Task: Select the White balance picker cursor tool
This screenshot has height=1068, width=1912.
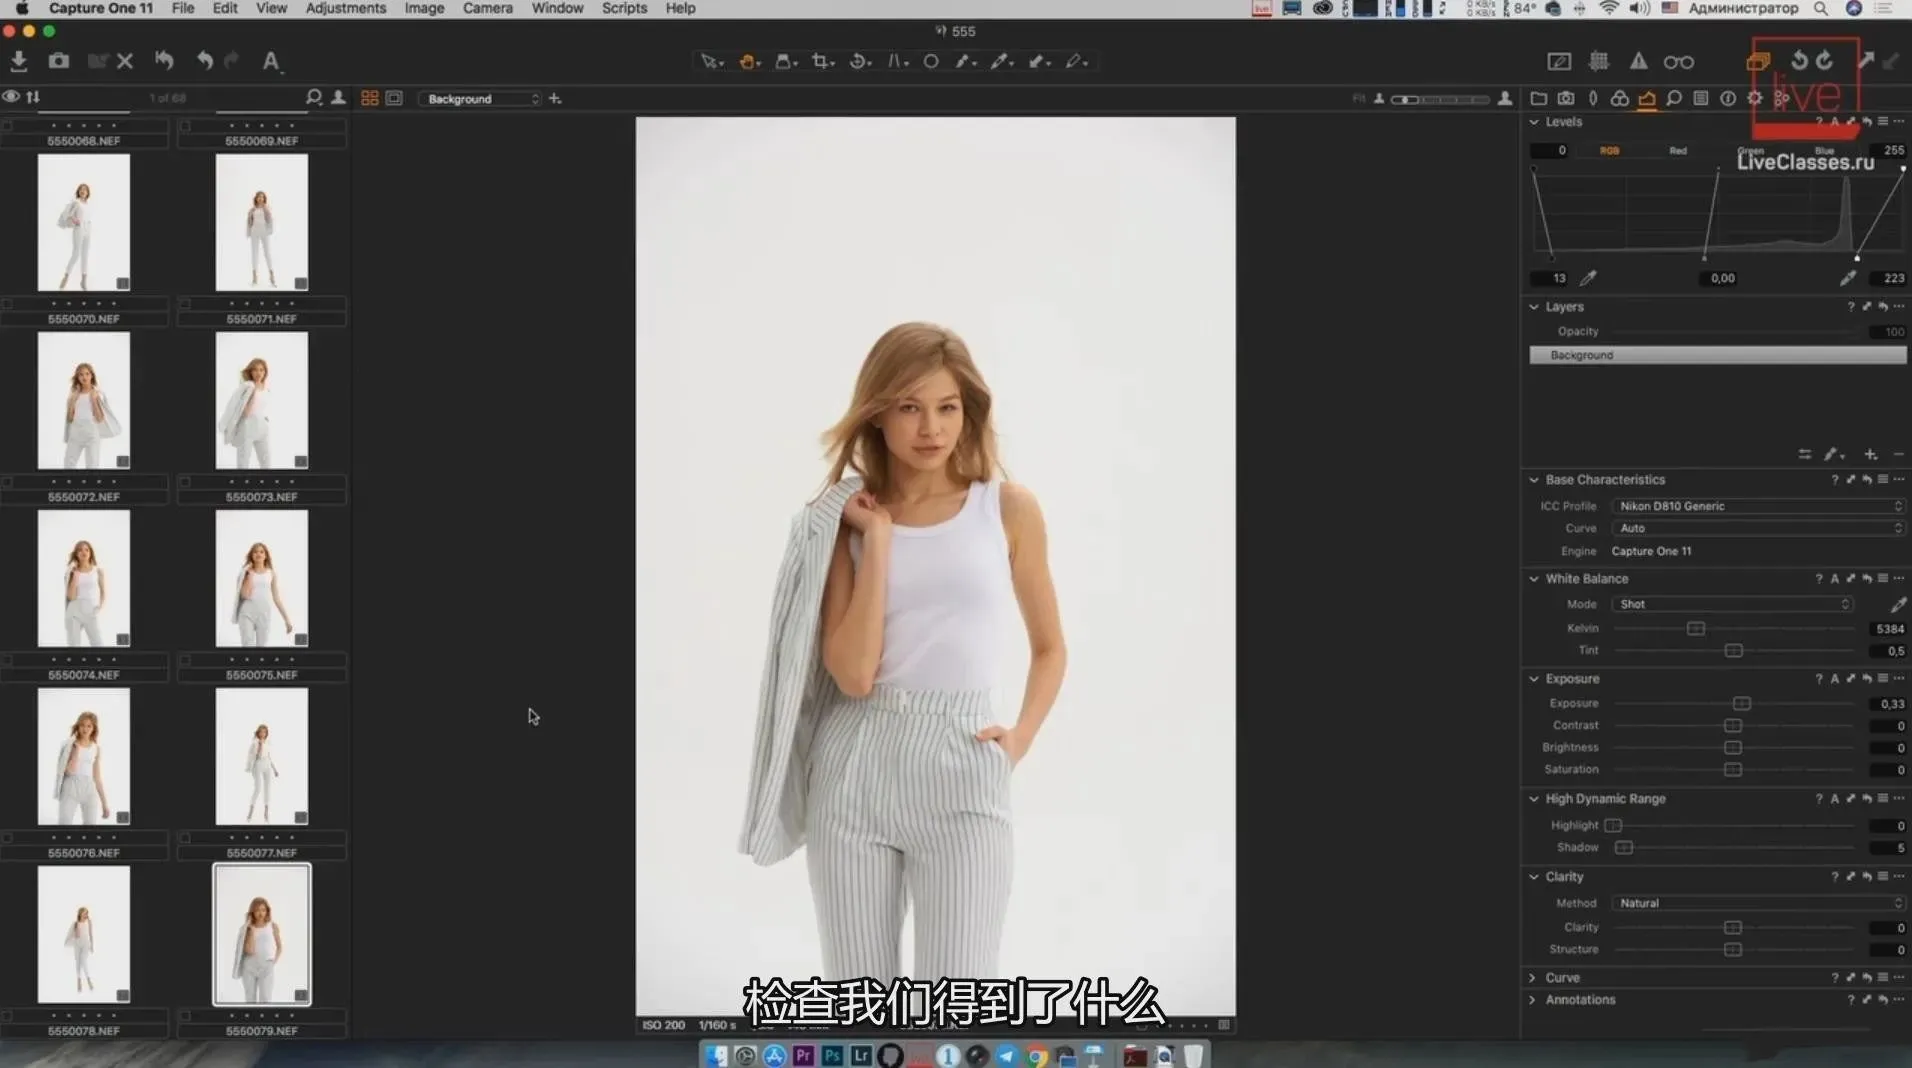Action: pyautogui.click(x=1001, y=61)
